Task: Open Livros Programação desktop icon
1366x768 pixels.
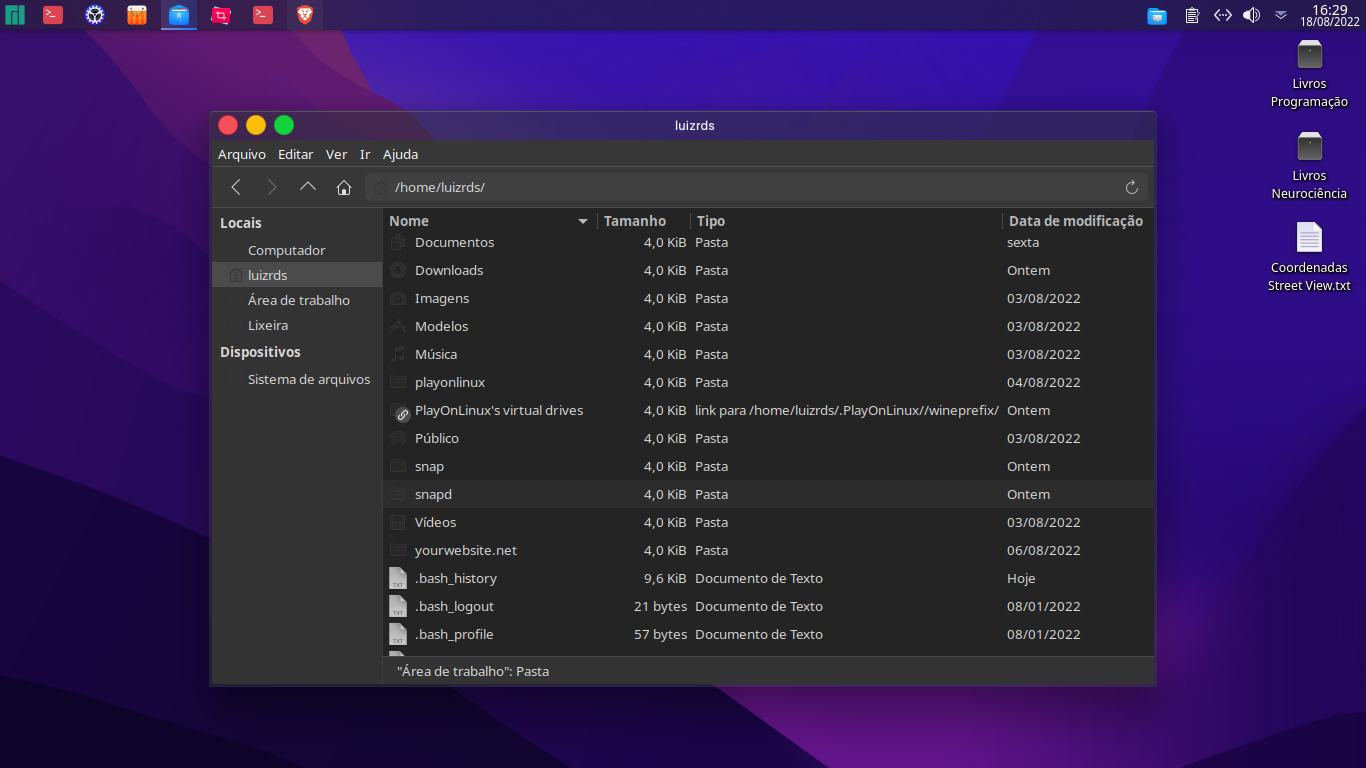Action: tap(1309, 73)
